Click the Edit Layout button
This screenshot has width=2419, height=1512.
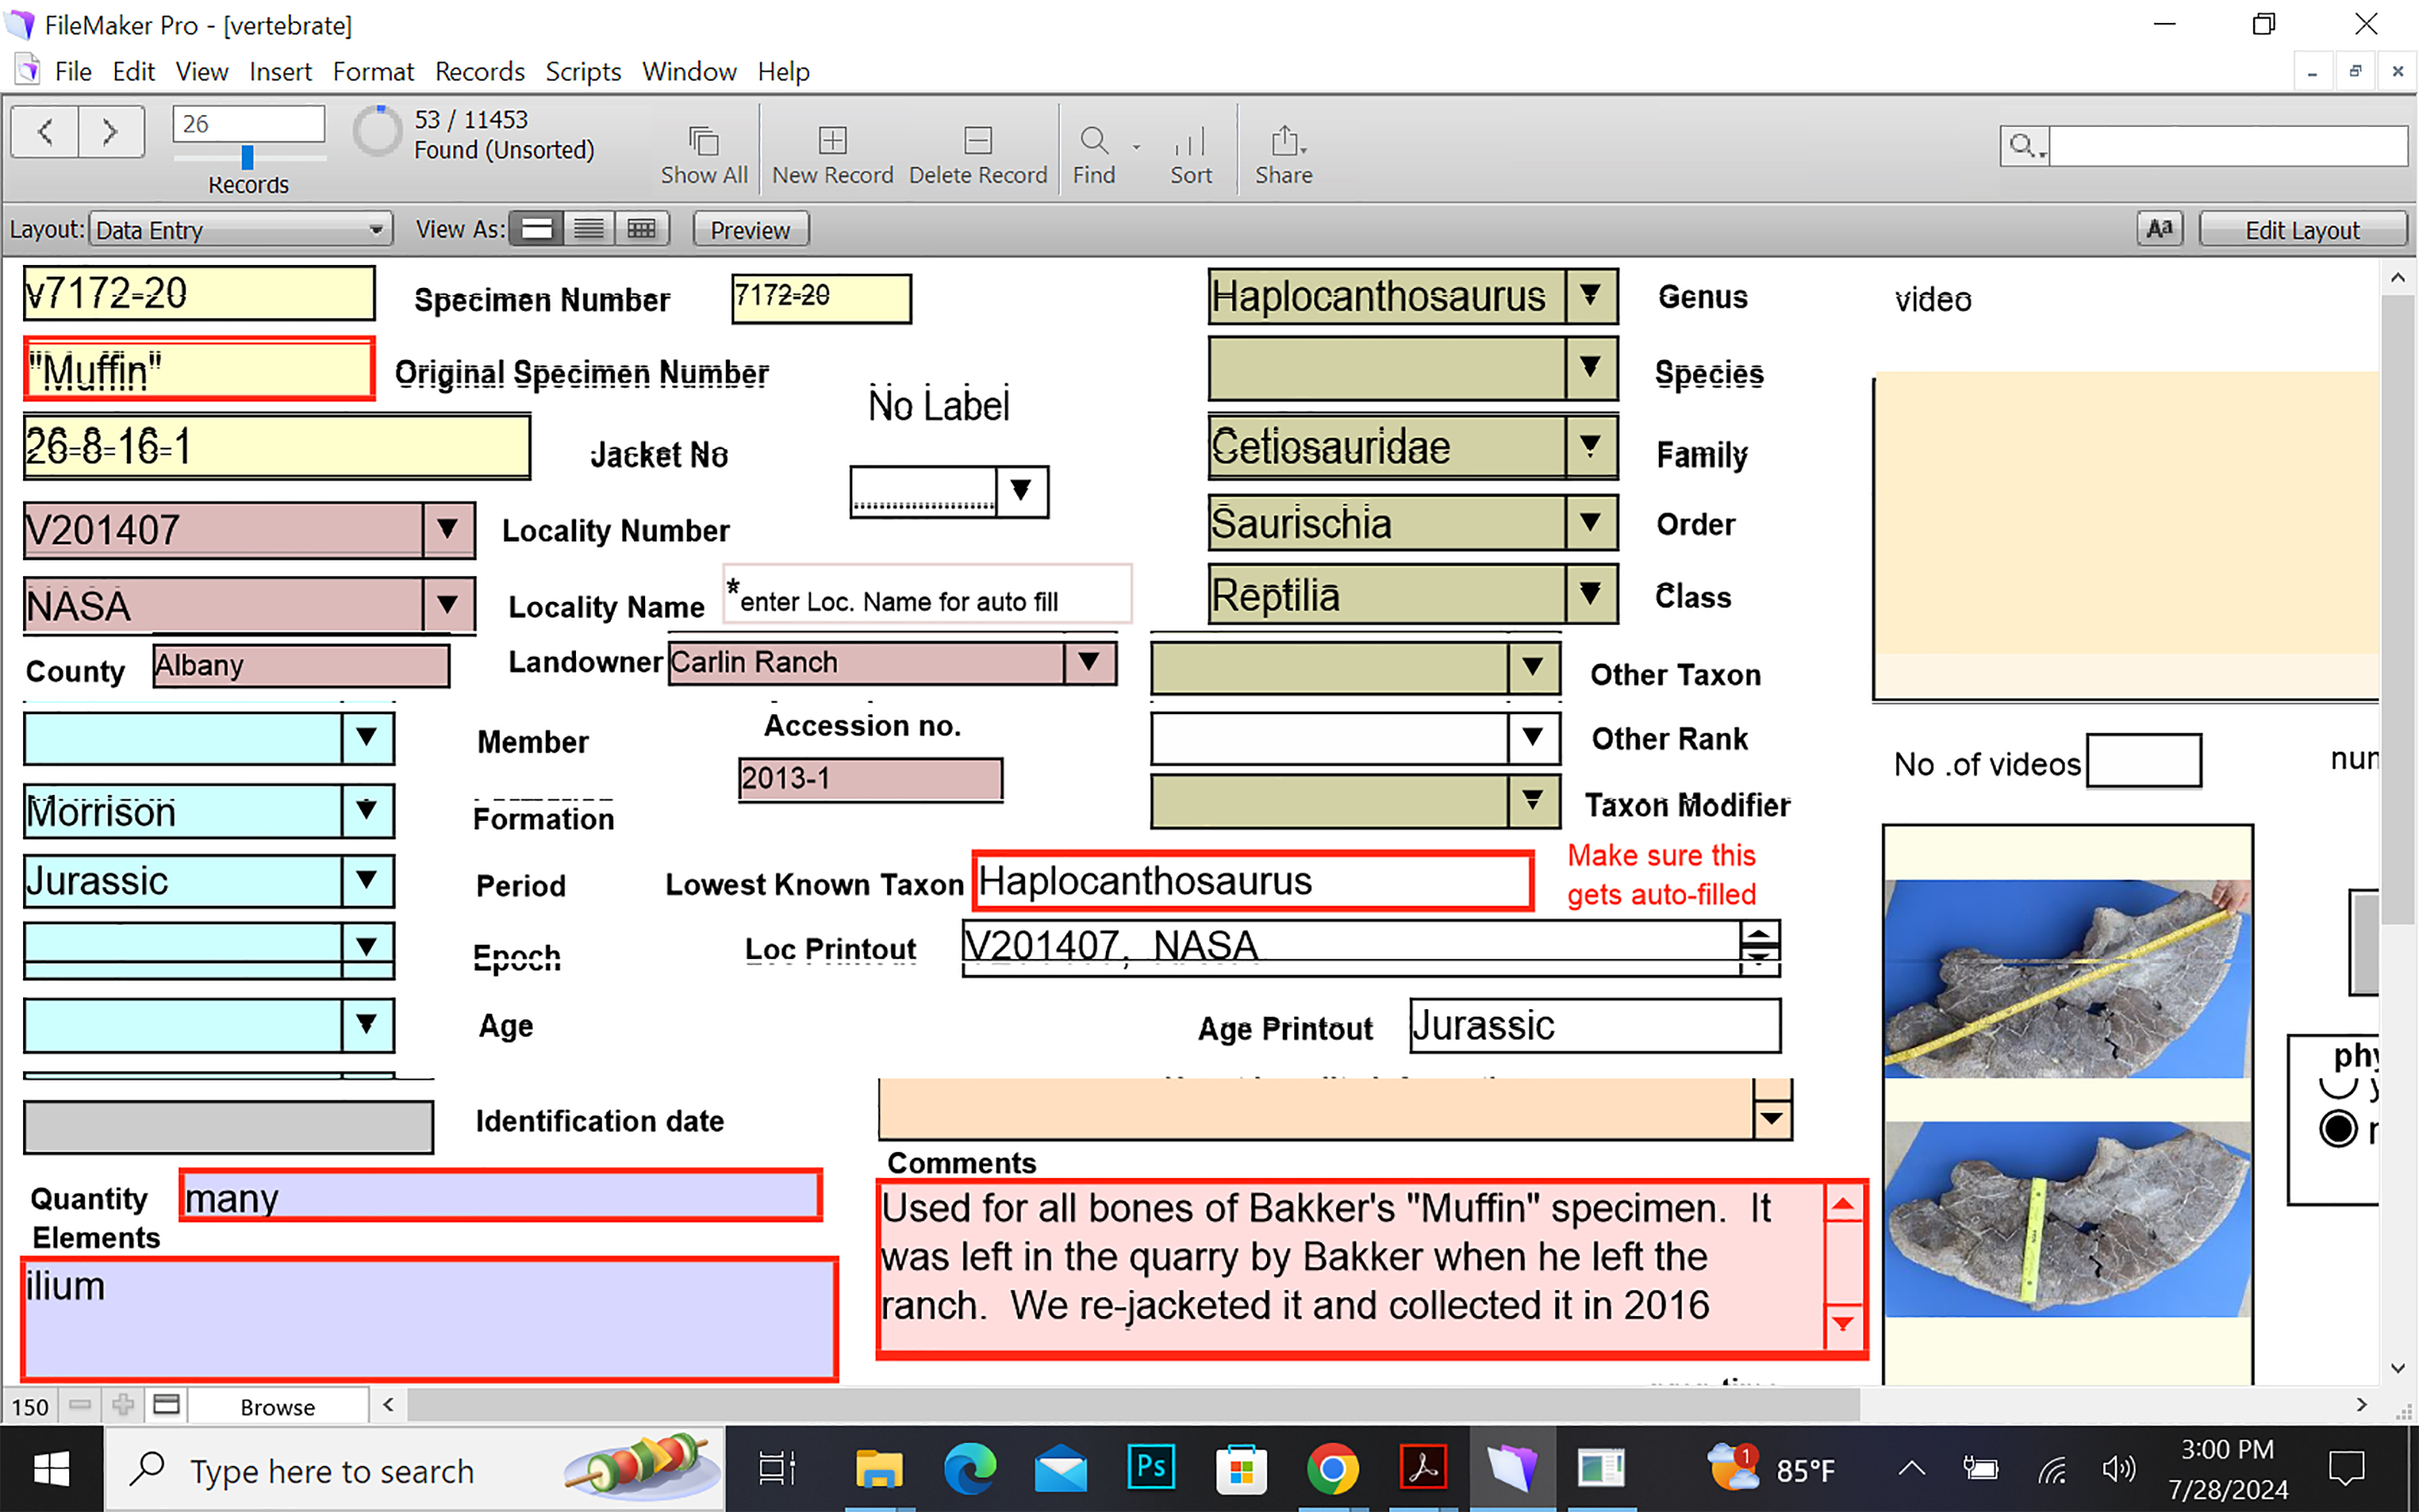point(2302,230)
